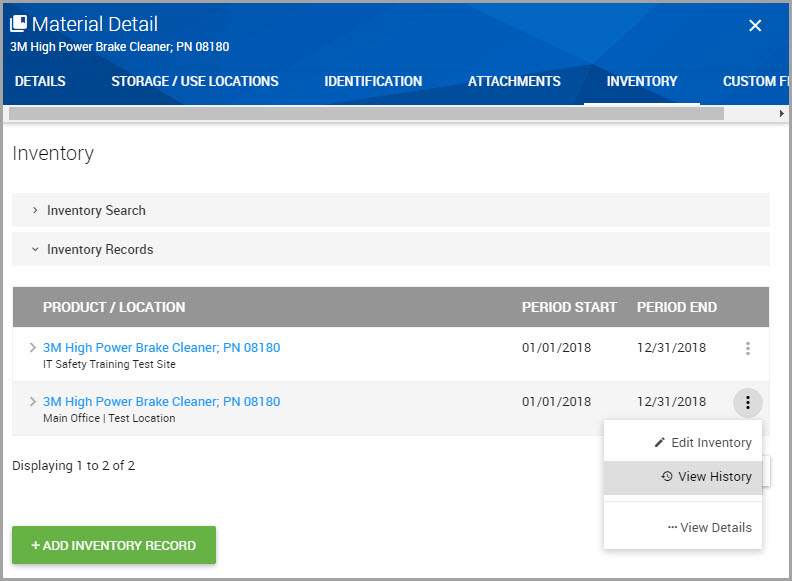Click the Period Start column header

(x=569, y=307)
